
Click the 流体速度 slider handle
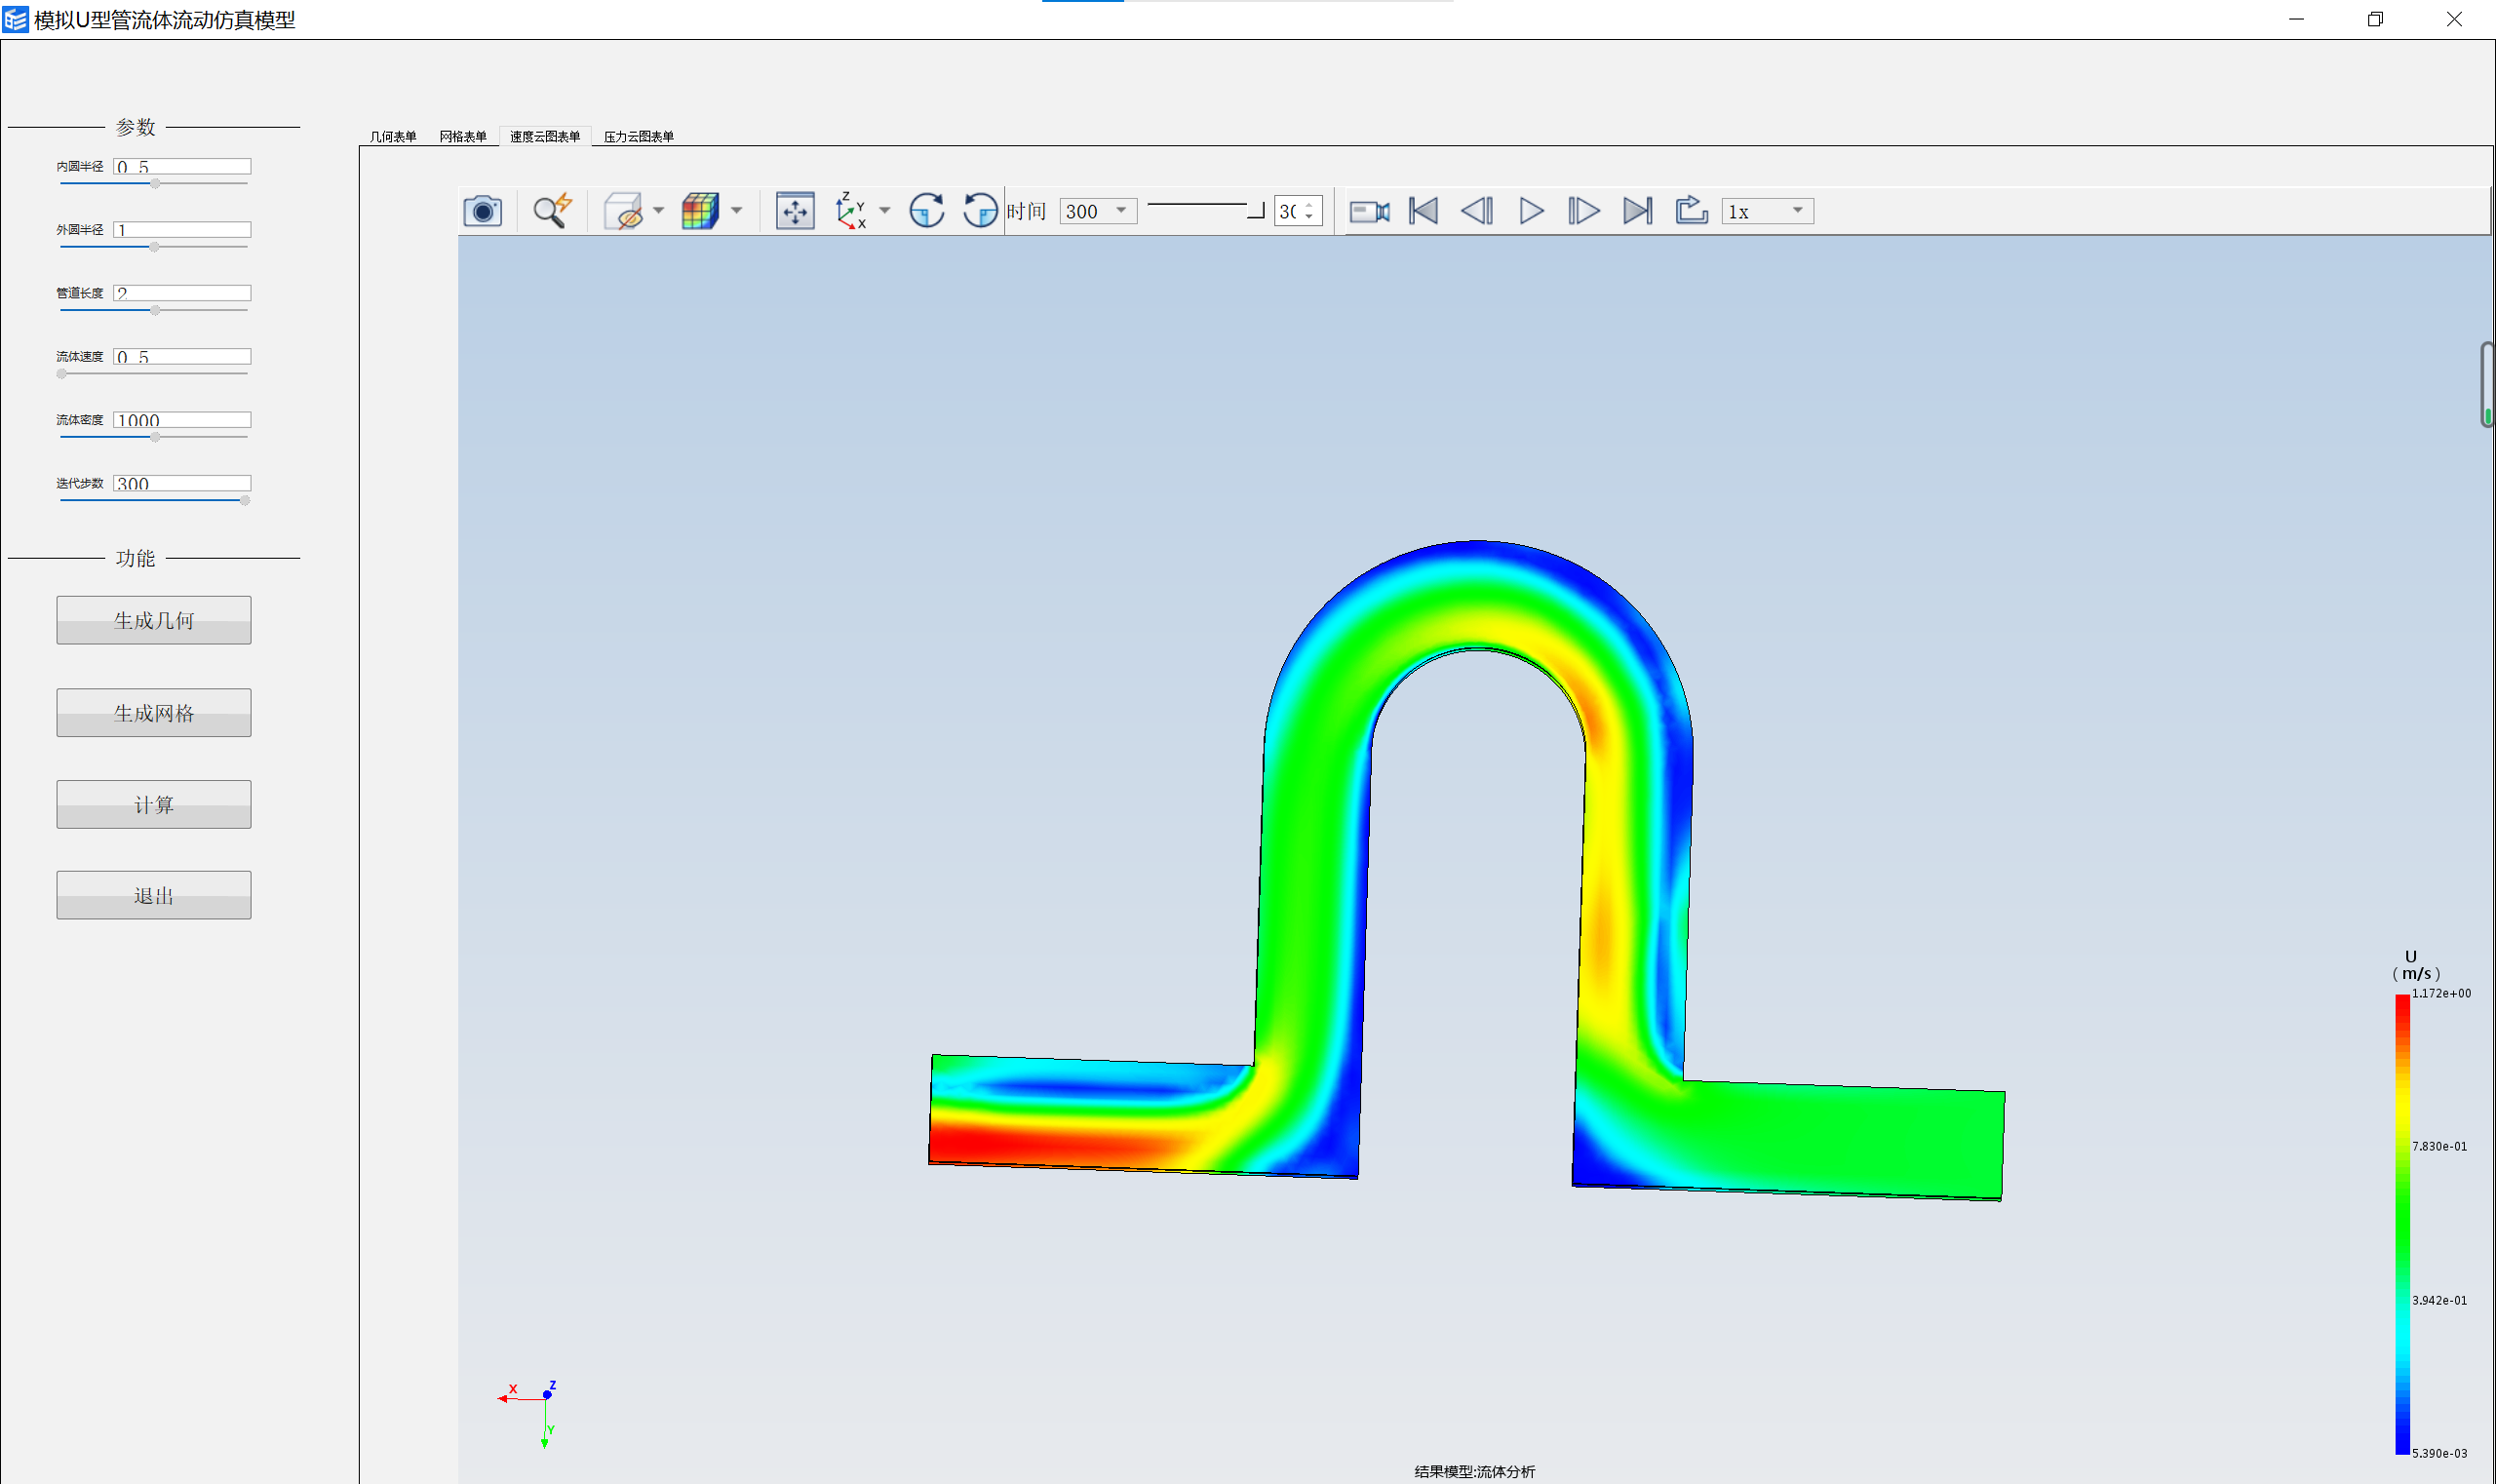tap(62, 374)
